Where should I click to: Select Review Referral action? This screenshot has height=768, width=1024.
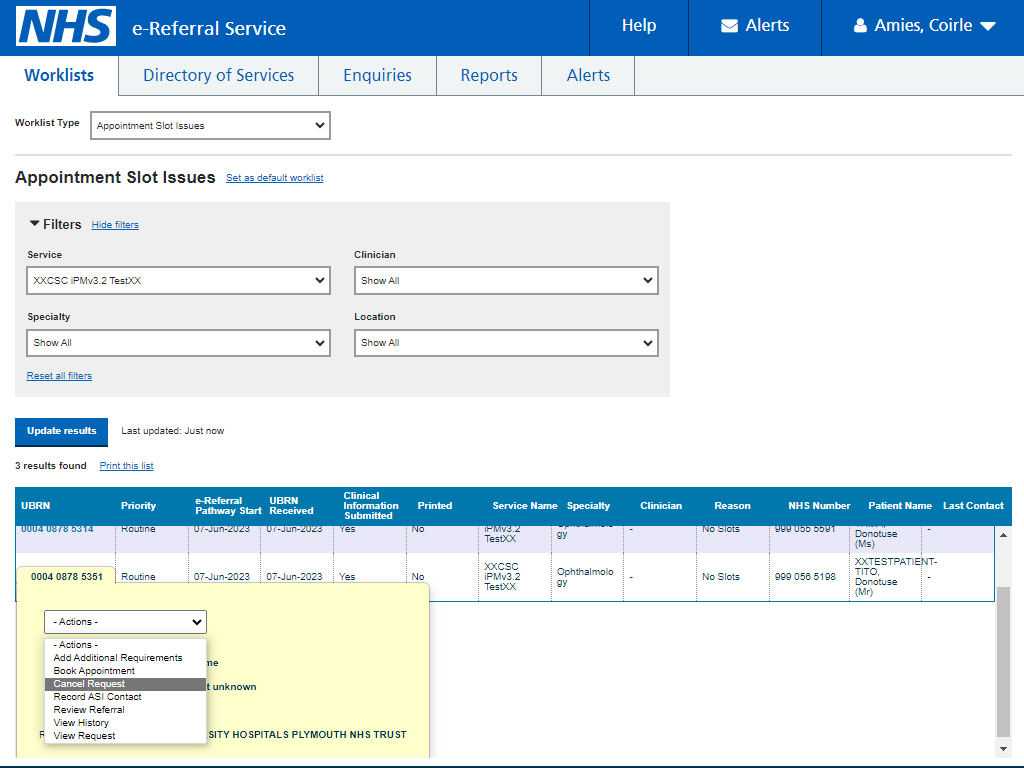(x=125, y=710)
